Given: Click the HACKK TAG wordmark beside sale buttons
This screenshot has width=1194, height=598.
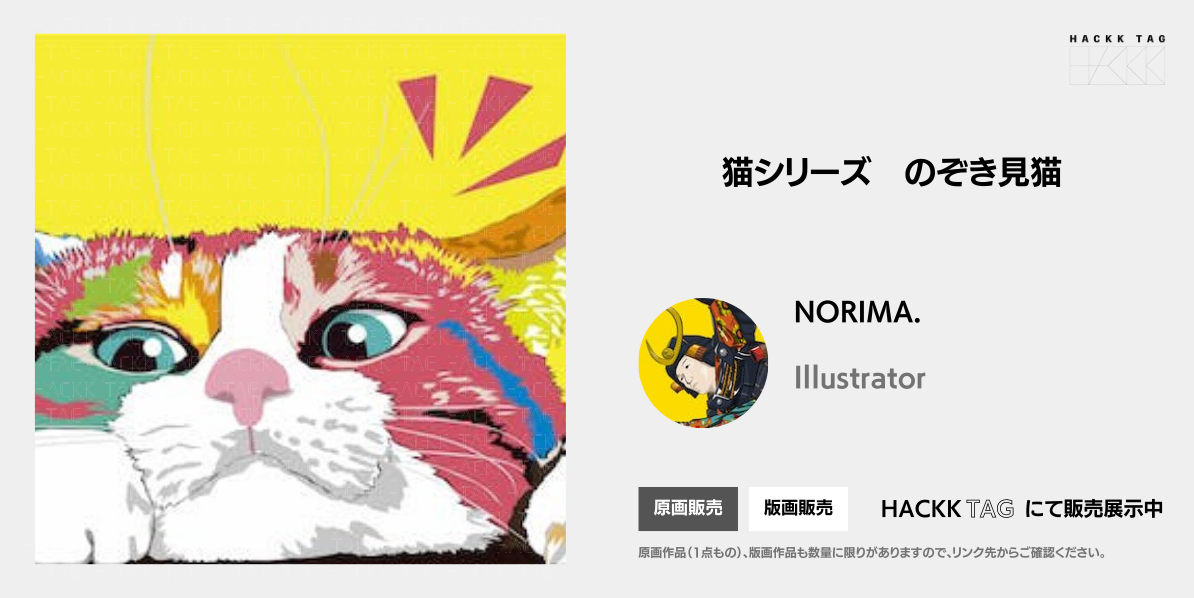Looking at the screenshot, I should [x=947, y=509].
